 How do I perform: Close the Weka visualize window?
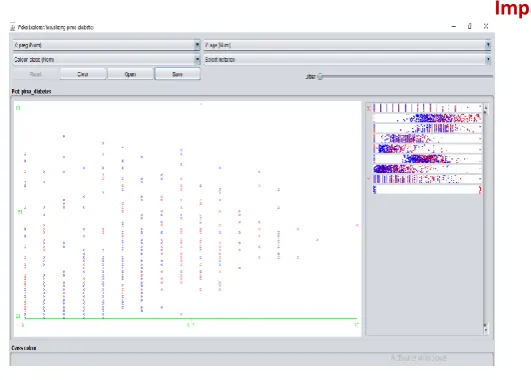point(486,26)
